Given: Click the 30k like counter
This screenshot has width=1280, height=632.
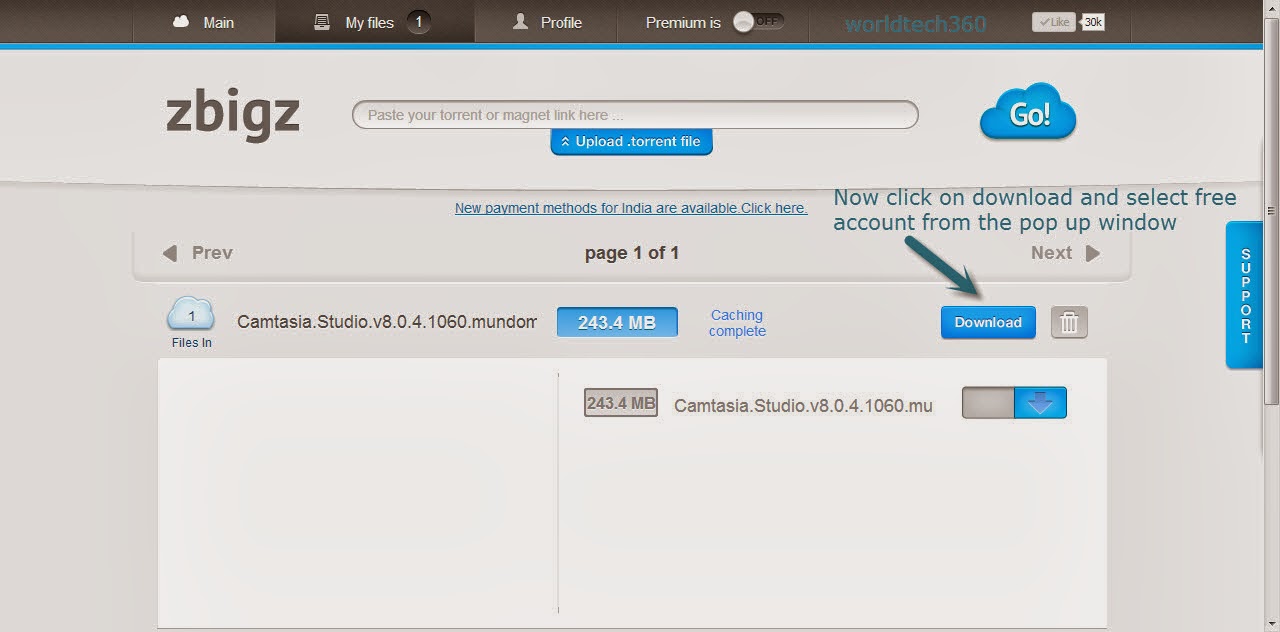Looking at the screenshot, I should pos(1093,21).
